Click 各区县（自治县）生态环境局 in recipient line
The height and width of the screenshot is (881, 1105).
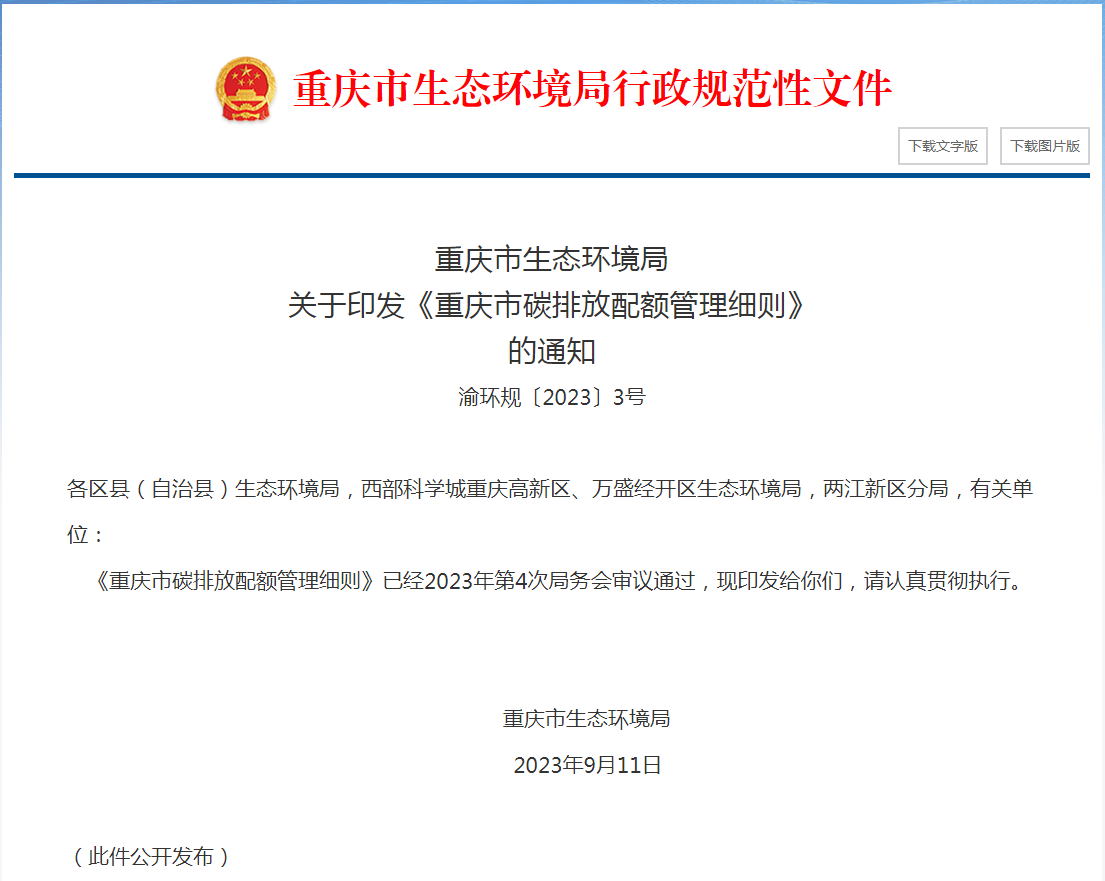[203, 489]
